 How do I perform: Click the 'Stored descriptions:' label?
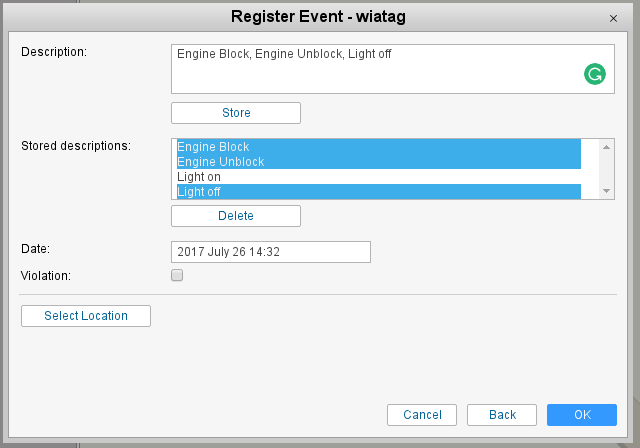click(76, 146)
